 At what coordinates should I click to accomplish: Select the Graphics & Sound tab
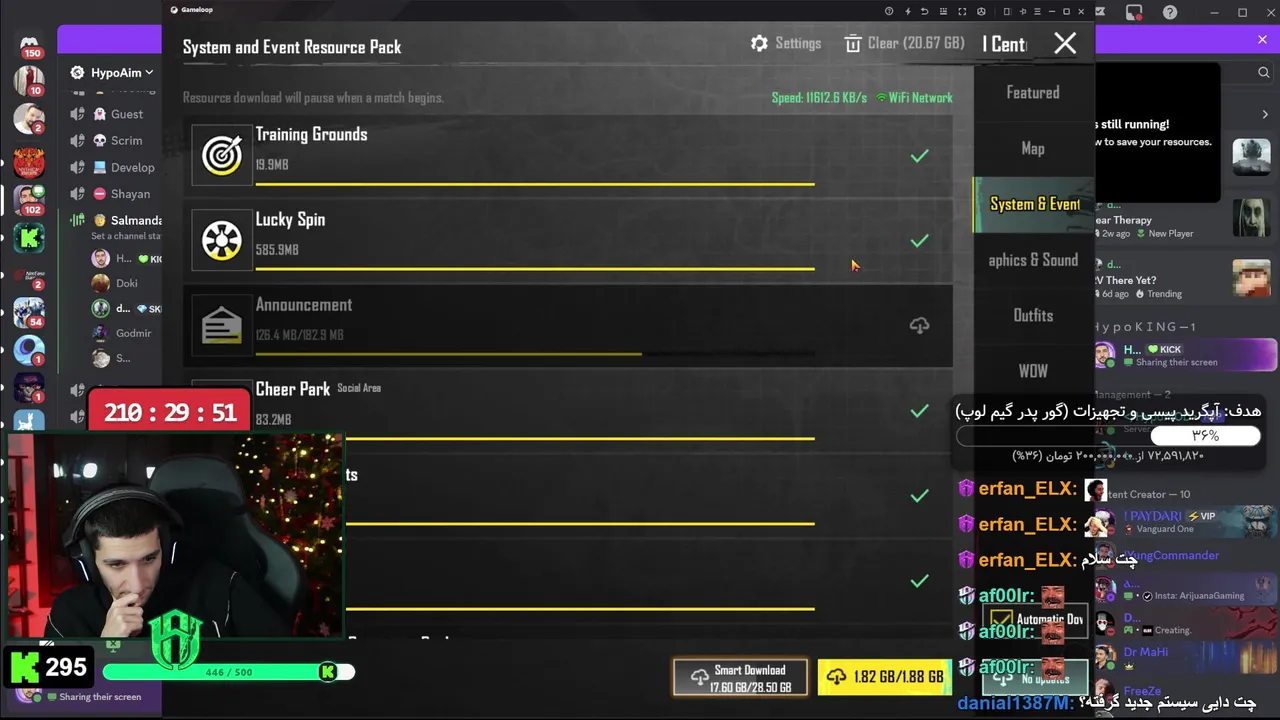point(1033,260)
